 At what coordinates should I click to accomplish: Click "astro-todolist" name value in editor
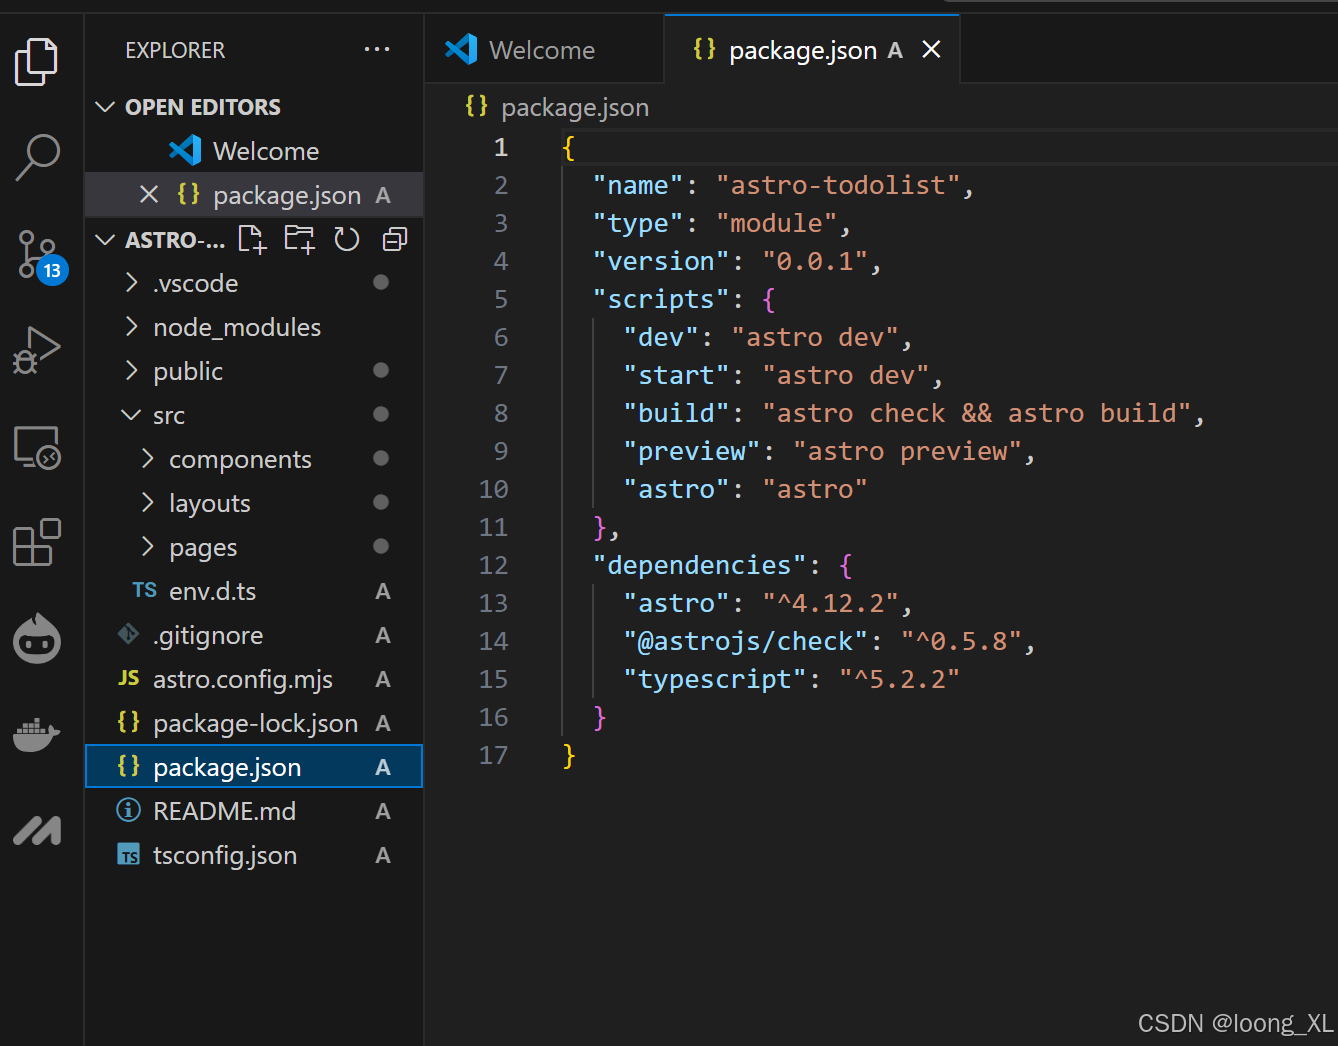[838, 185]
